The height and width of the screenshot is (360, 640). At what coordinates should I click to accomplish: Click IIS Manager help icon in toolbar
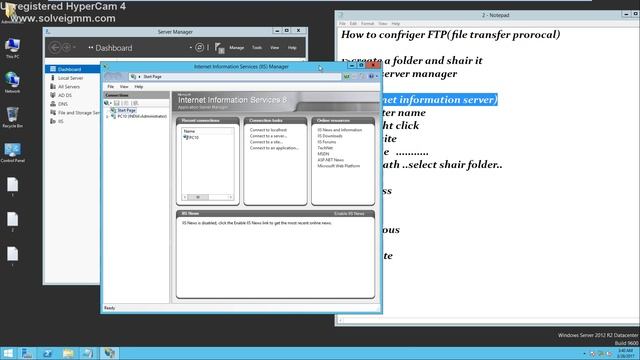coord(371,76)
